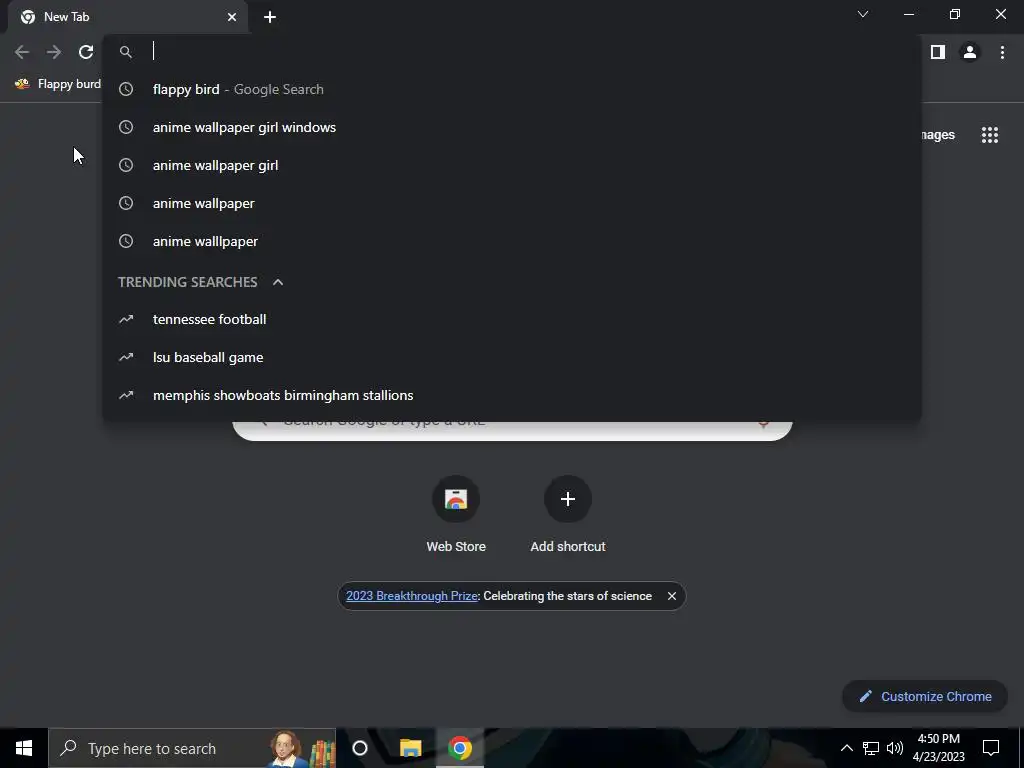Click the Customize Chrome button
The image size is (1024, 768).
coord(924,697)
